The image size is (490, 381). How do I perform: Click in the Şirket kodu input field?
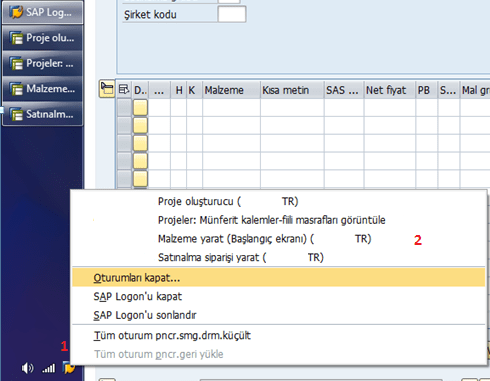pos(232,14)
